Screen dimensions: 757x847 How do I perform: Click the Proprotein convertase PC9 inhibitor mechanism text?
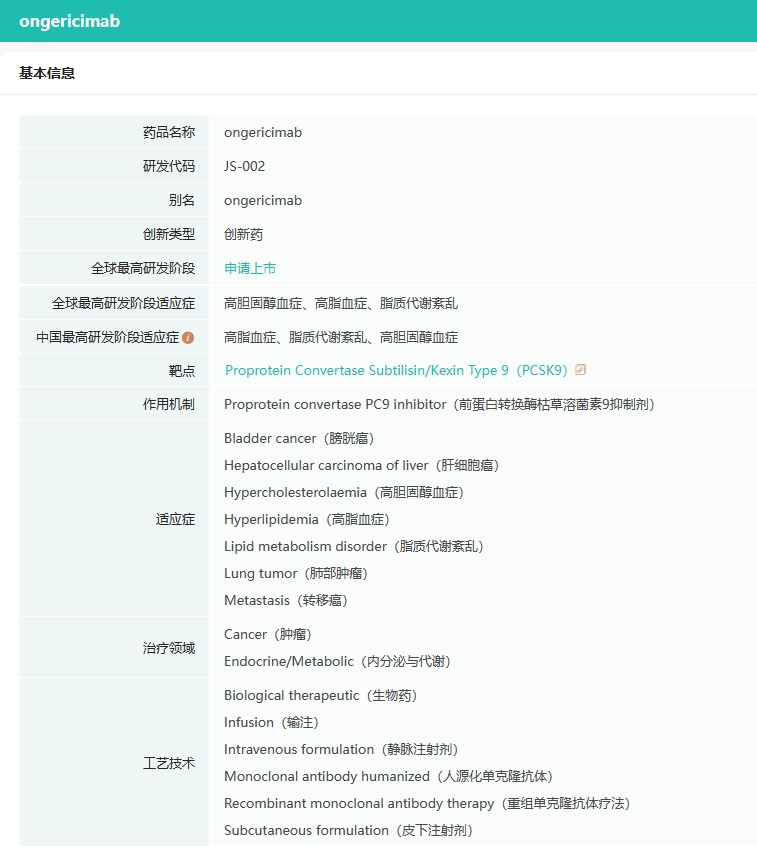coord(439,404)
